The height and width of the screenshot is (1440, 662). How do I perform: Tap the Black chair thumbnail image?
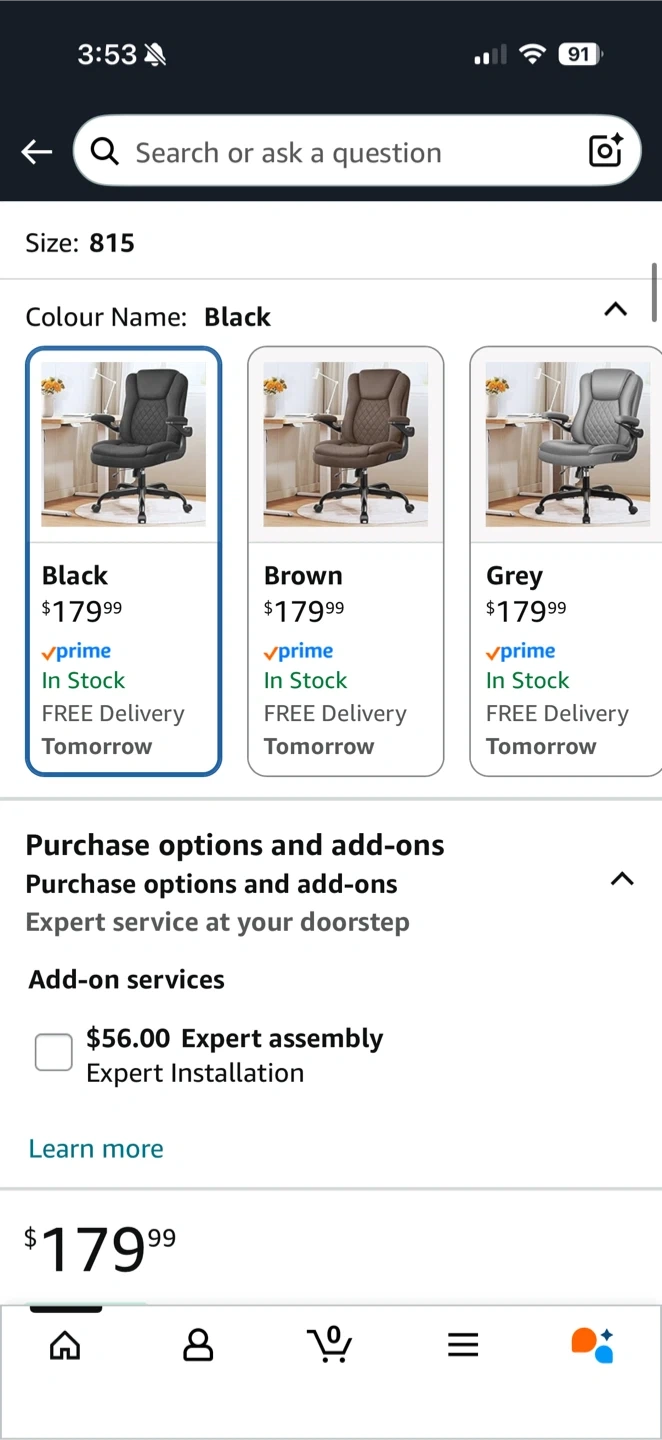(x=123, y=444)
